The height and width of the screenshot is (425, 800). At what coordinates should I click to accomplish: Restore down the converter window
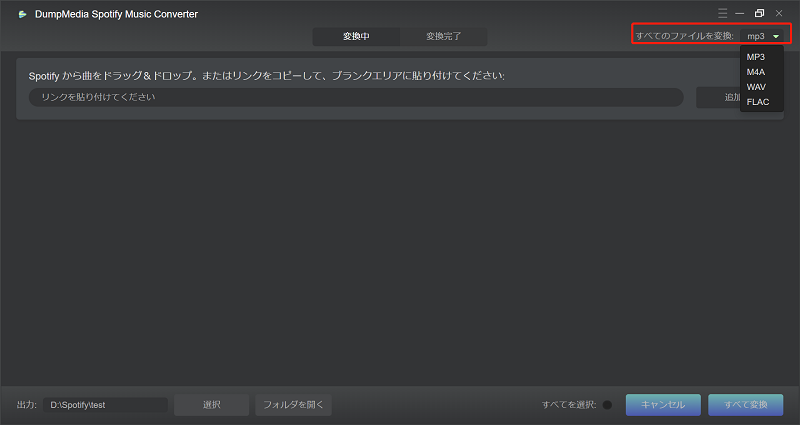pos(759,13)
